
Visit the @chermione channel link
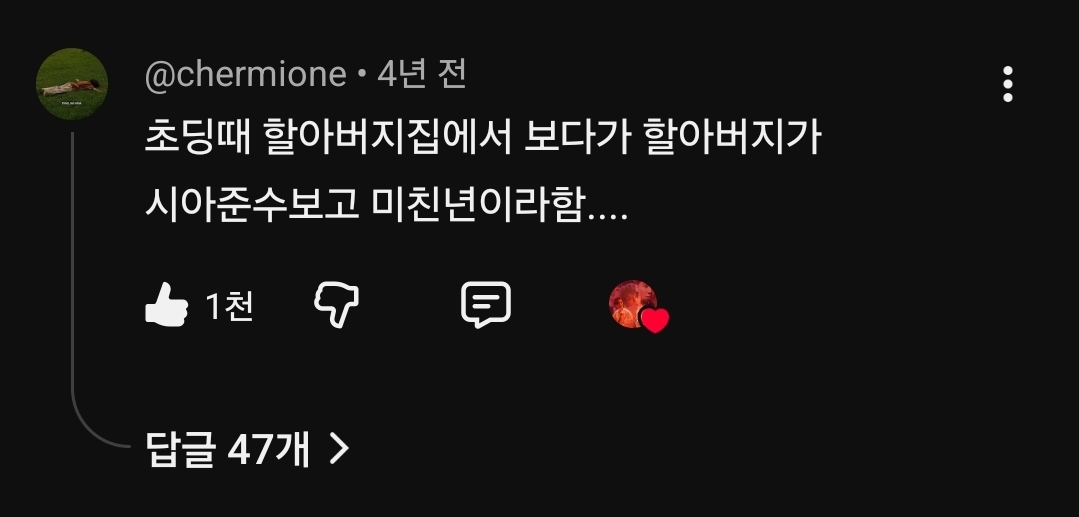(246, 74)
